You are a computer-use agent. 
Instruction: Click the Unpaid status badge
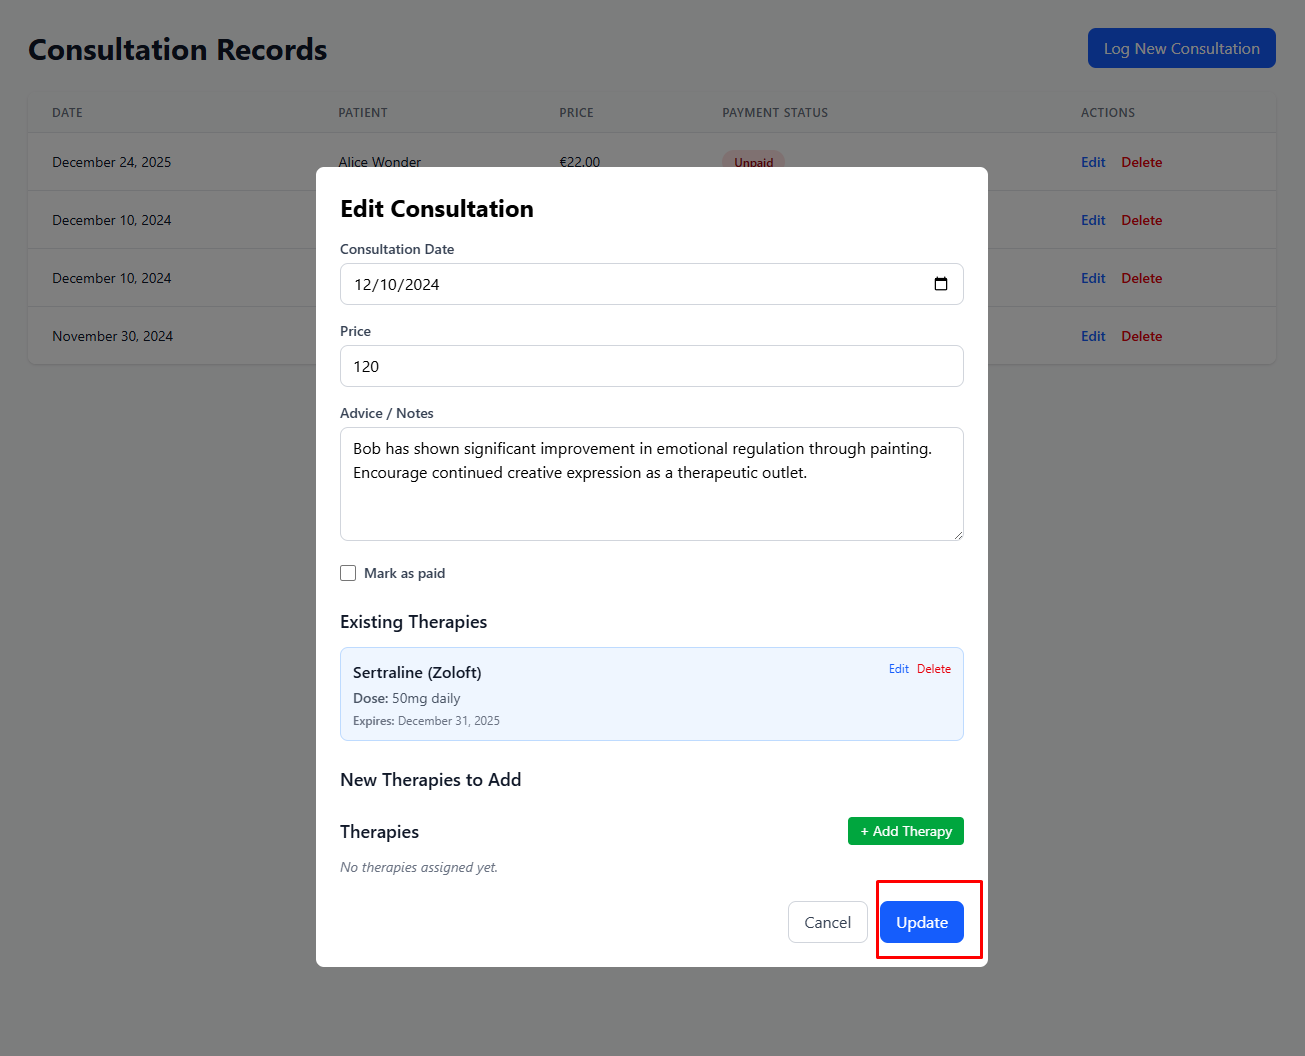[x=753, y=160]
